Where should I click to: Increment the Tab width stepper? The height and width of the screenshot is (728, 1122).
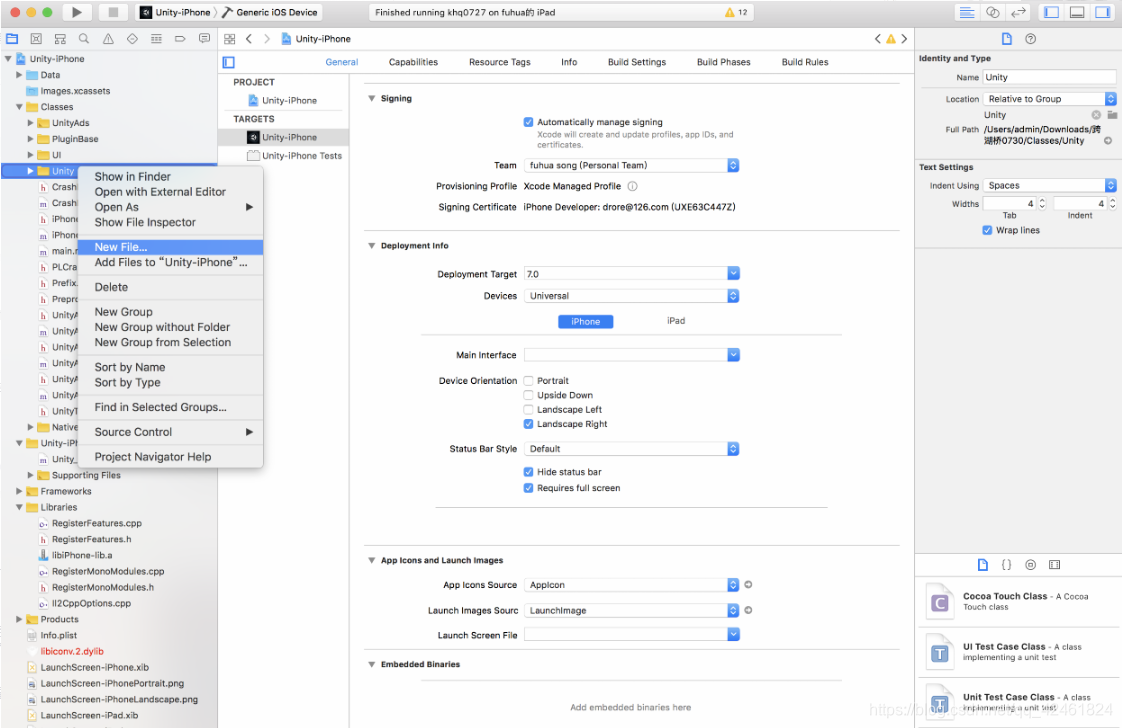1042,200
